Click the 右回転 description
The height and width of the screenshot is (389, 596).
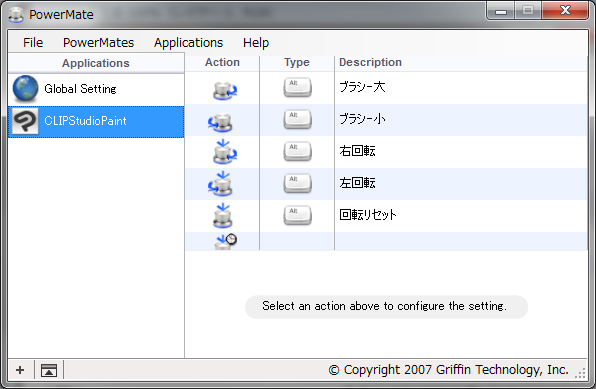357,151
